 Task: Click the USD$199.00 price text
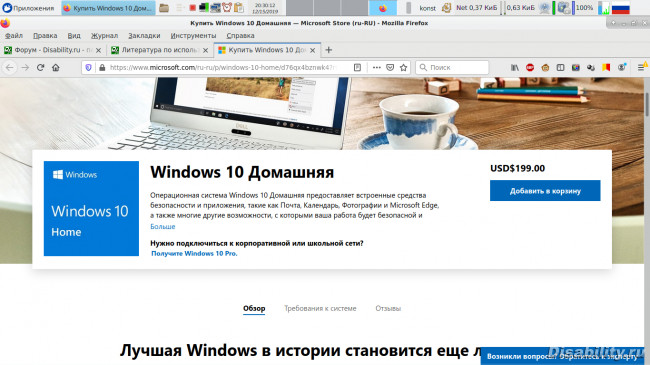pos(517,168)
